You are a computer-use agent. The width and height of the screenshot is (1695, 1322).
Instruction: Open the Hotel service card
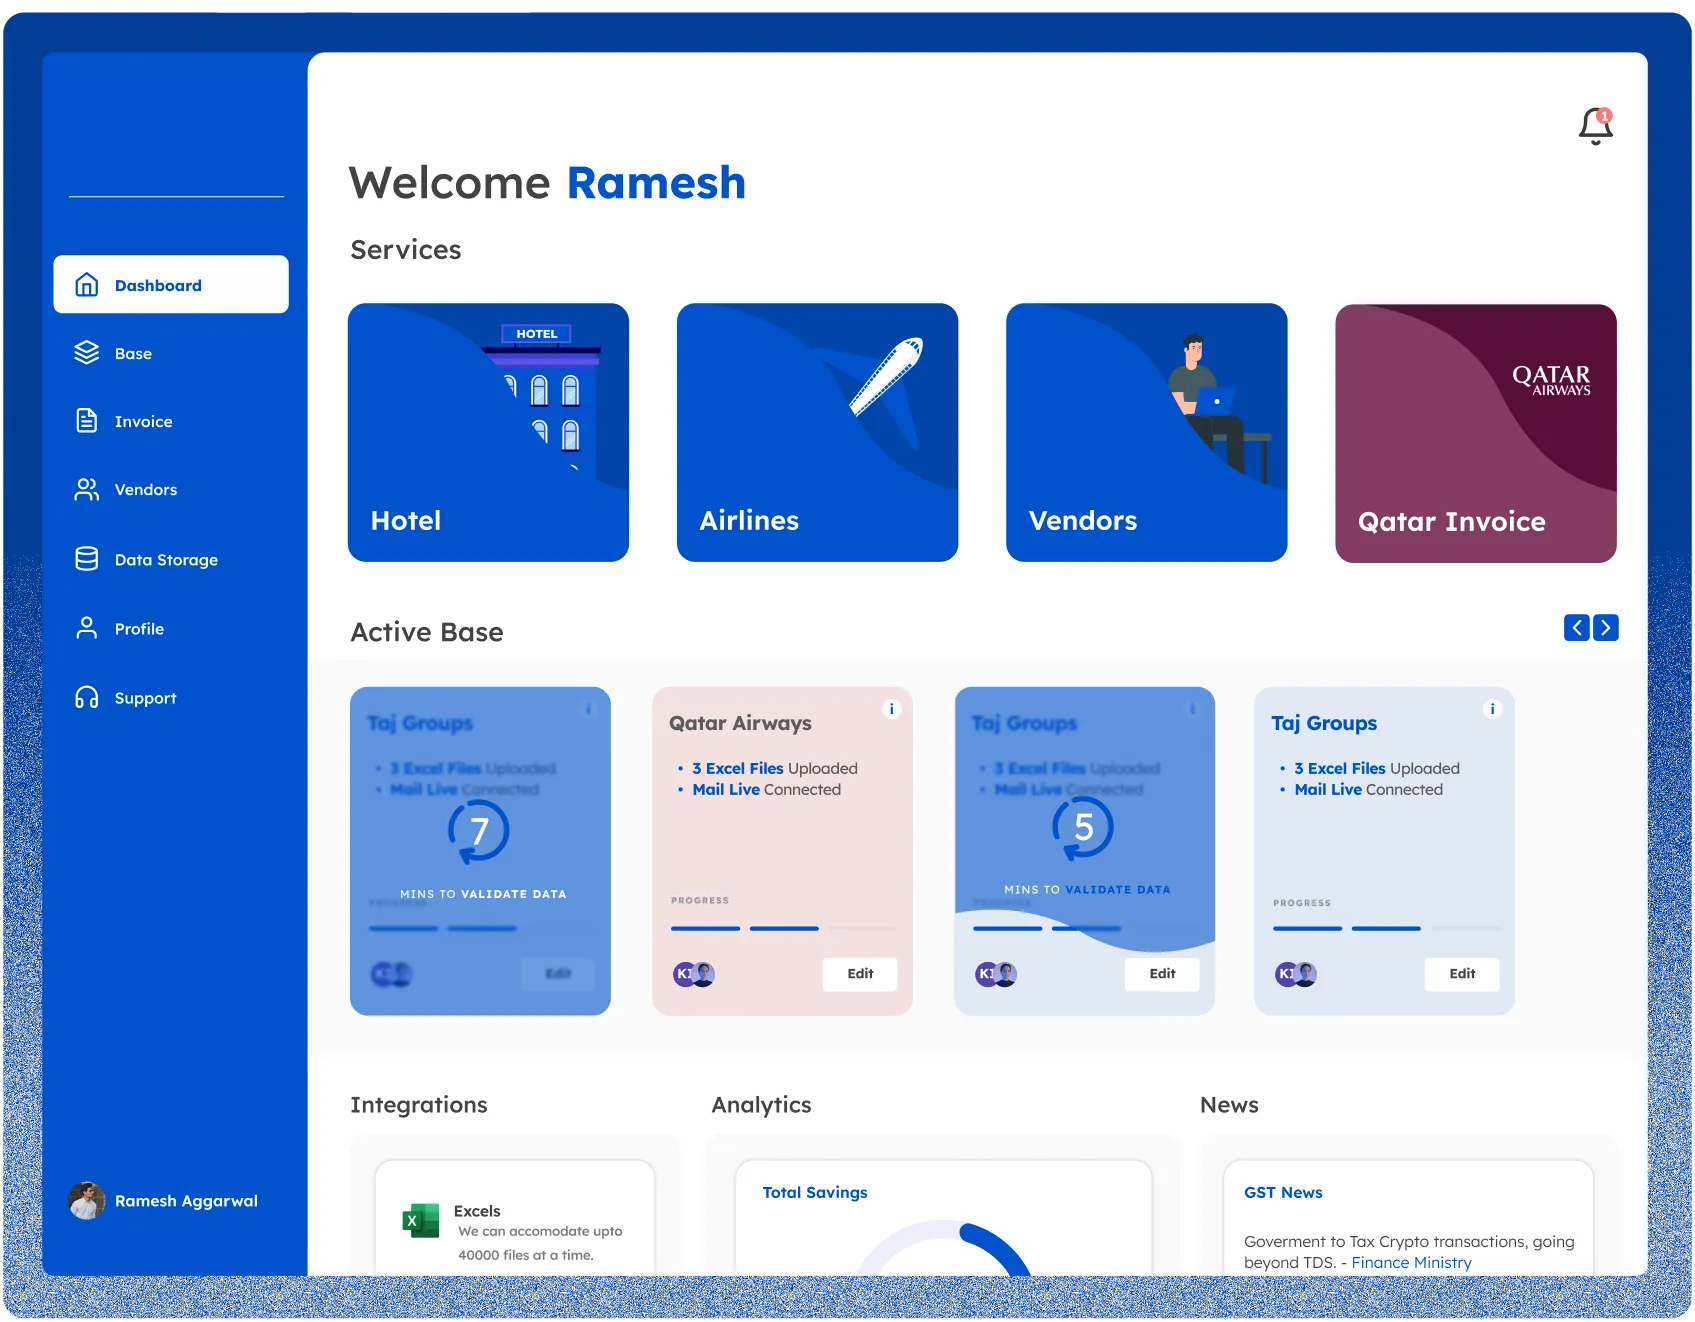tap(488, 432)
